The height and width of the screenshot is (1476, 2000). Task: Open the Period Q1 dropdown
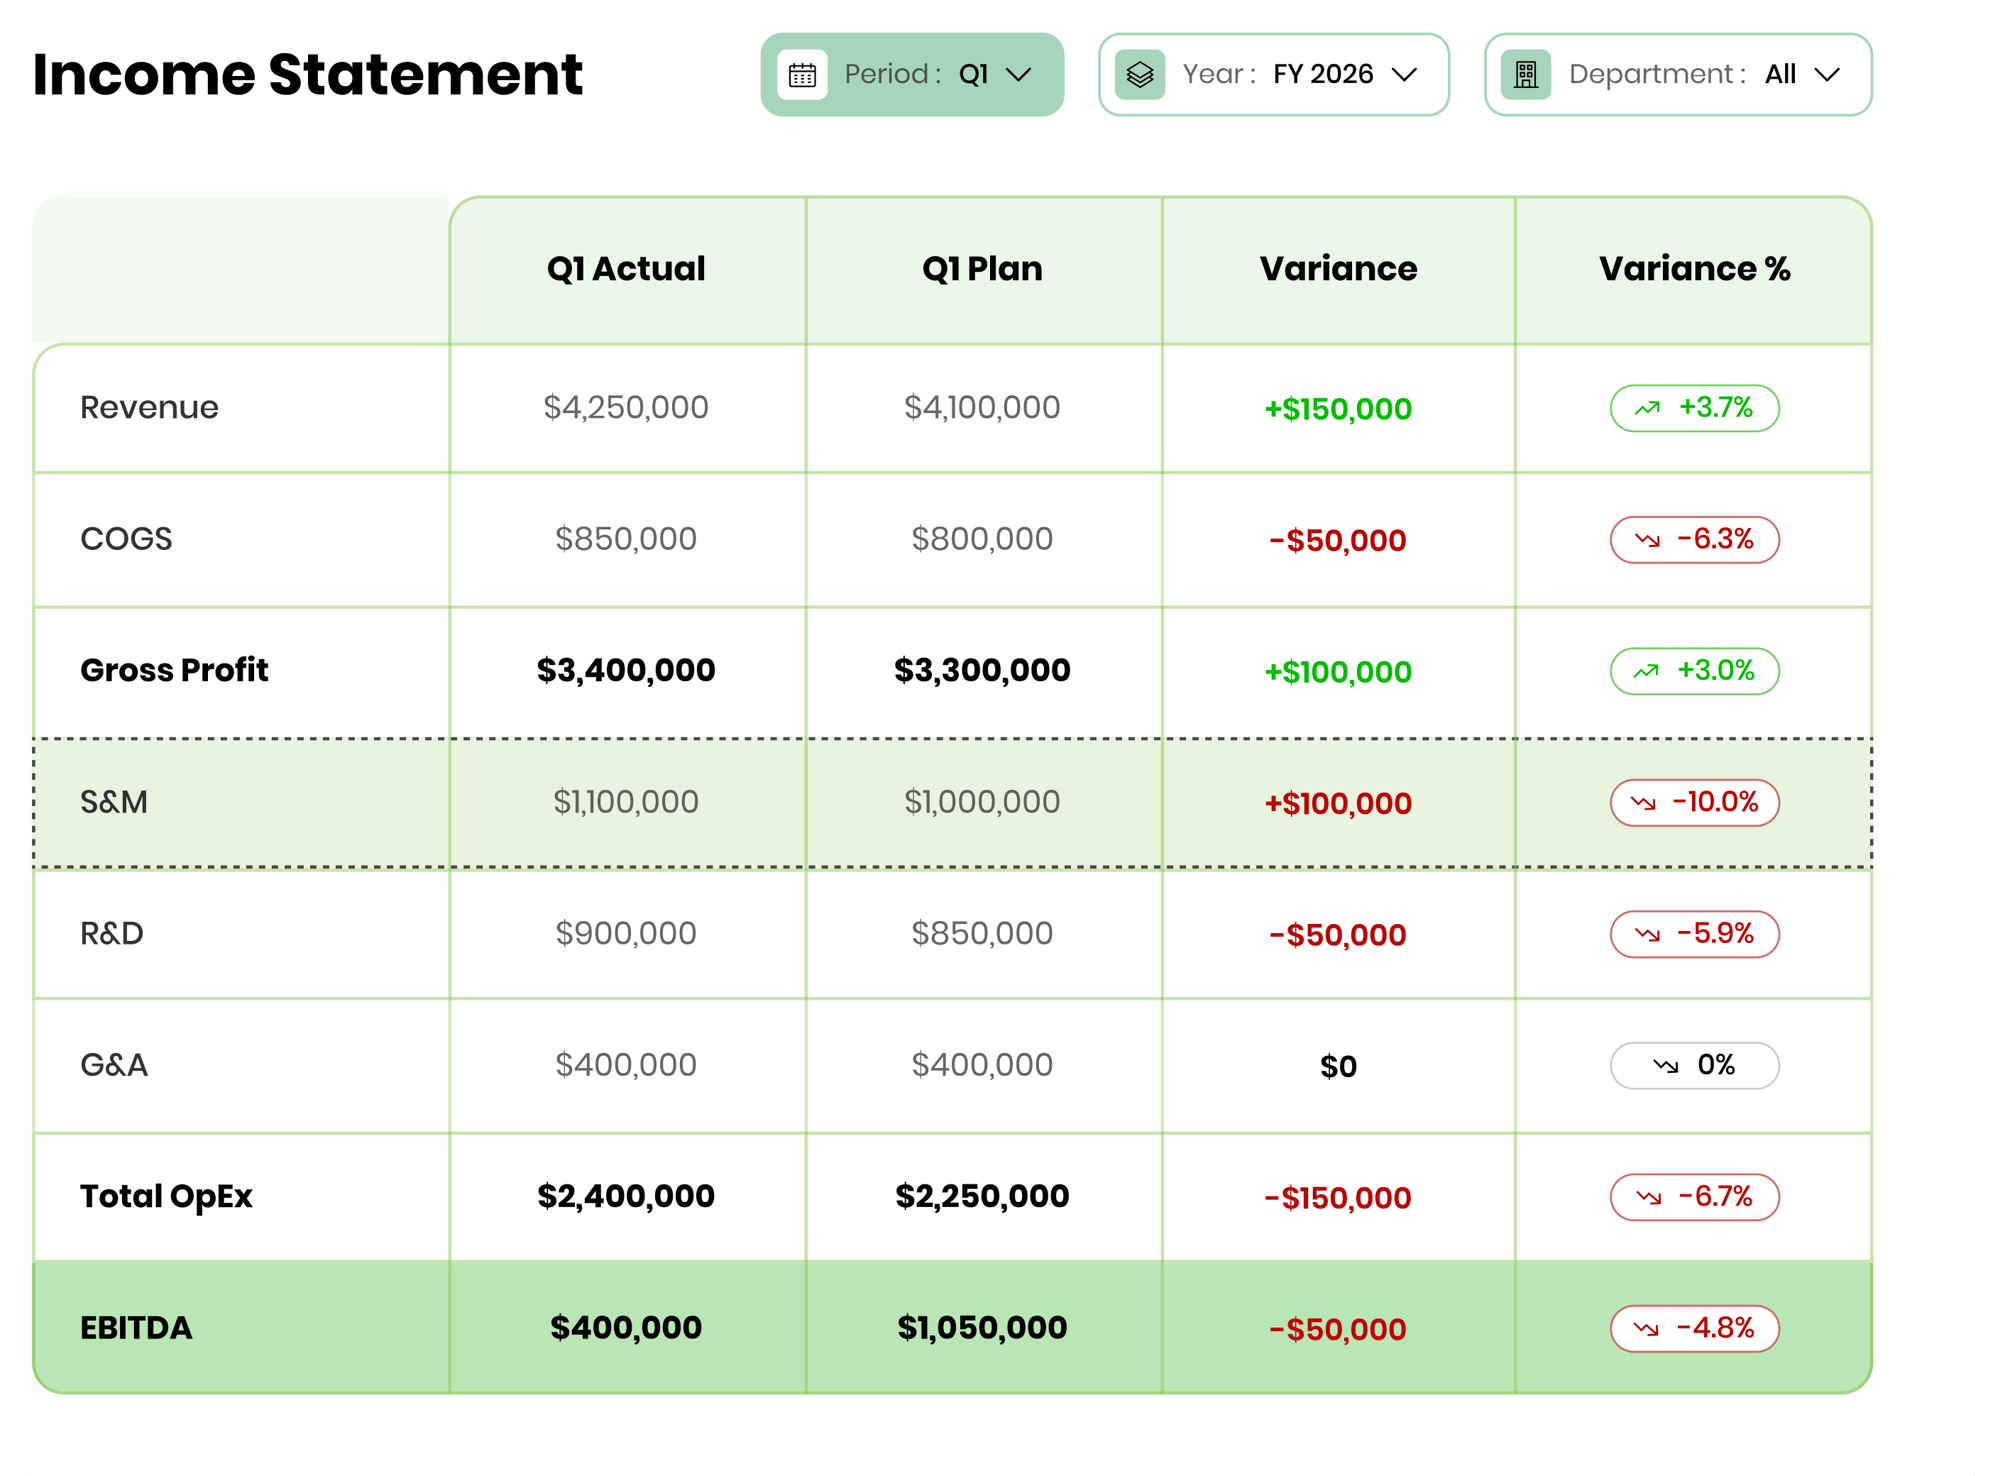point(912,75)
